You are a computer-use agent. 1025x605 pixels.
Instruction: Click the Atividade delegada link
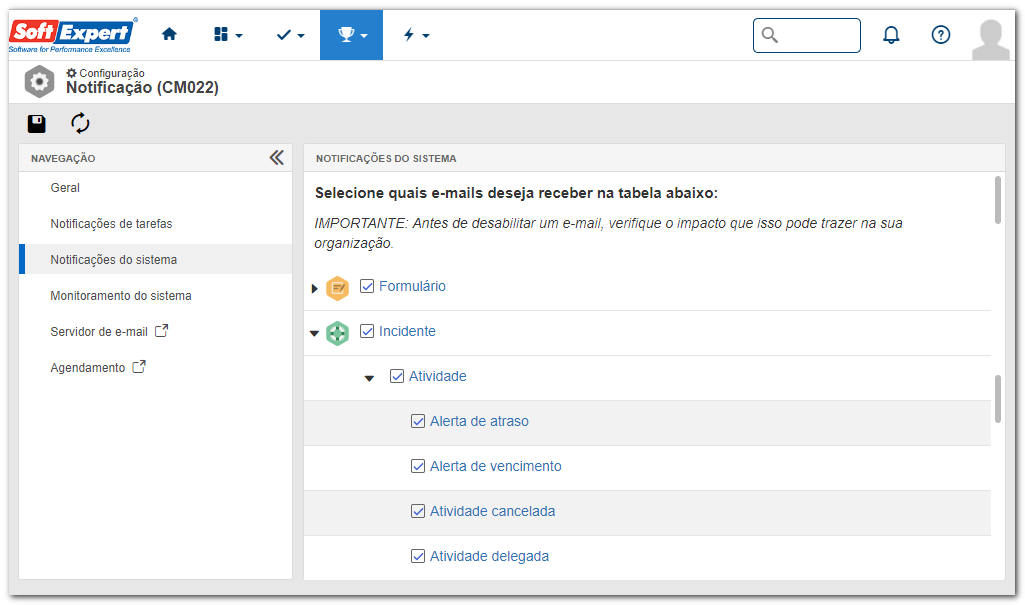click(489, 557)
